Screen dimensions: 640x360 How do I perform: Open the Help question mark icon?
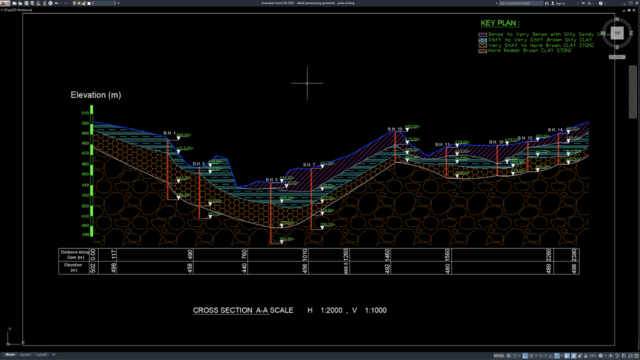point(601,3)
